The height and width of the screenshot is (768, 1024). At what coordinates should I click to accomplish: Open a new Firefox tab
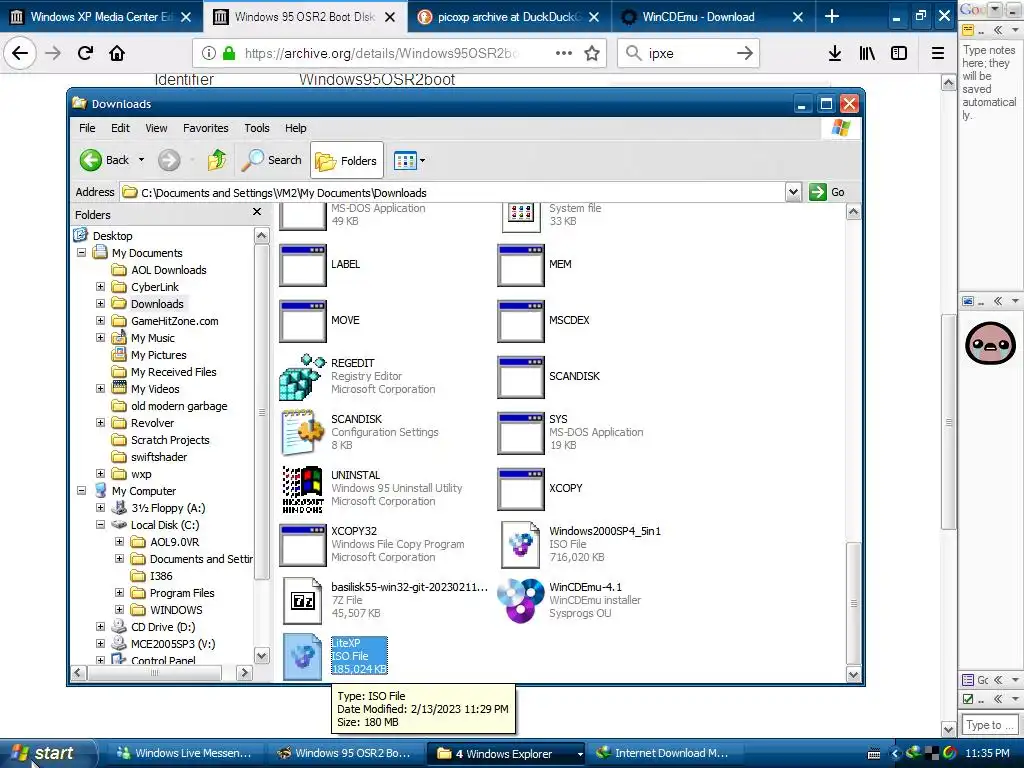(x=831, y=16)
